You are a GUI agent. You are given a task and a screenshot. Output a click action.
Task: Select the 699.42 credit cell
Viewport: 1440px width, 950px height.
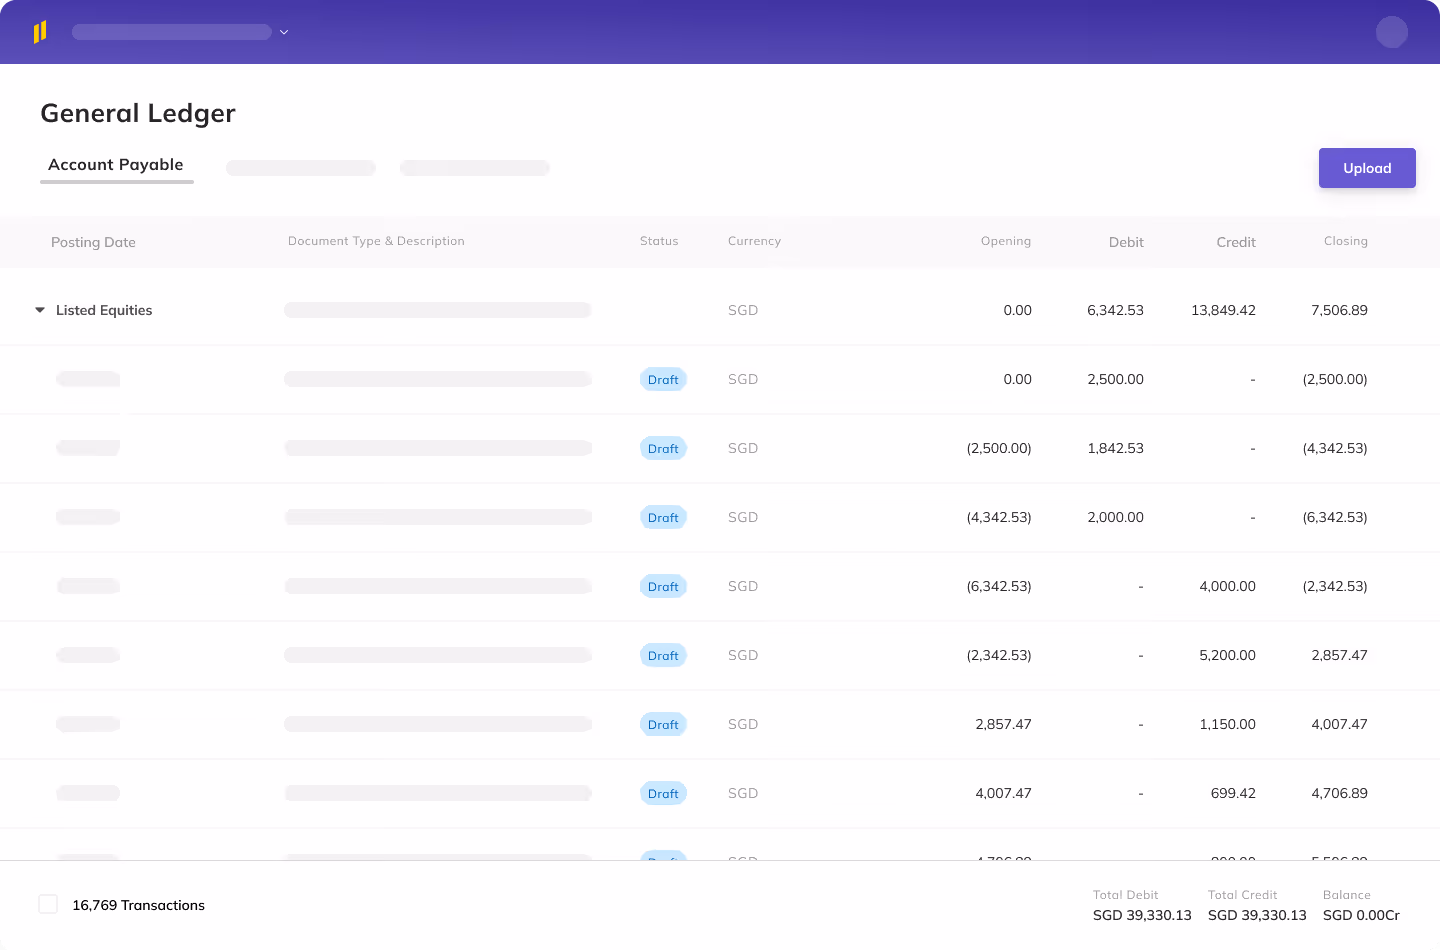(x=1233, y=793)
